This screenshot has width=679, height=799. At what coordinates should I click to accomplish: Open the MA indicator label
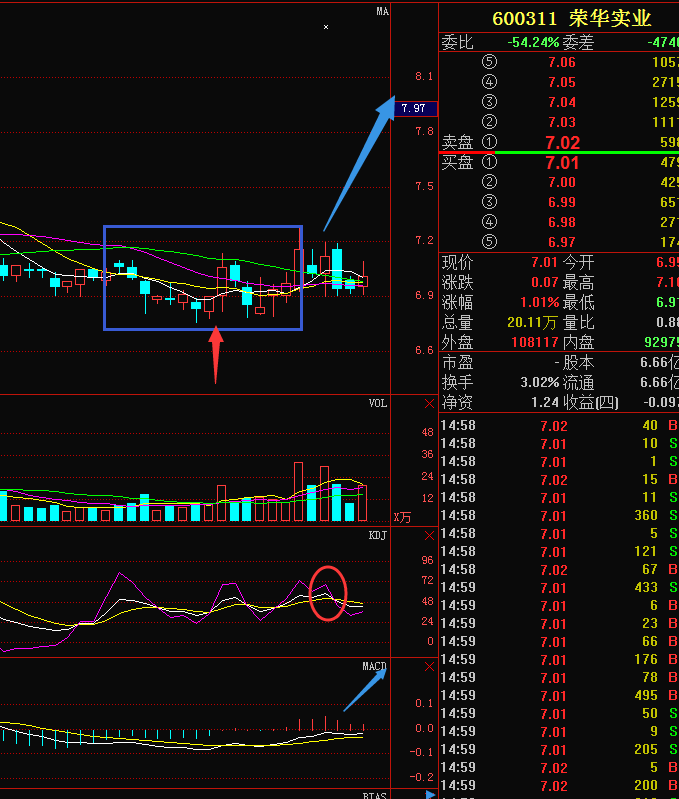tap(383, 11)
